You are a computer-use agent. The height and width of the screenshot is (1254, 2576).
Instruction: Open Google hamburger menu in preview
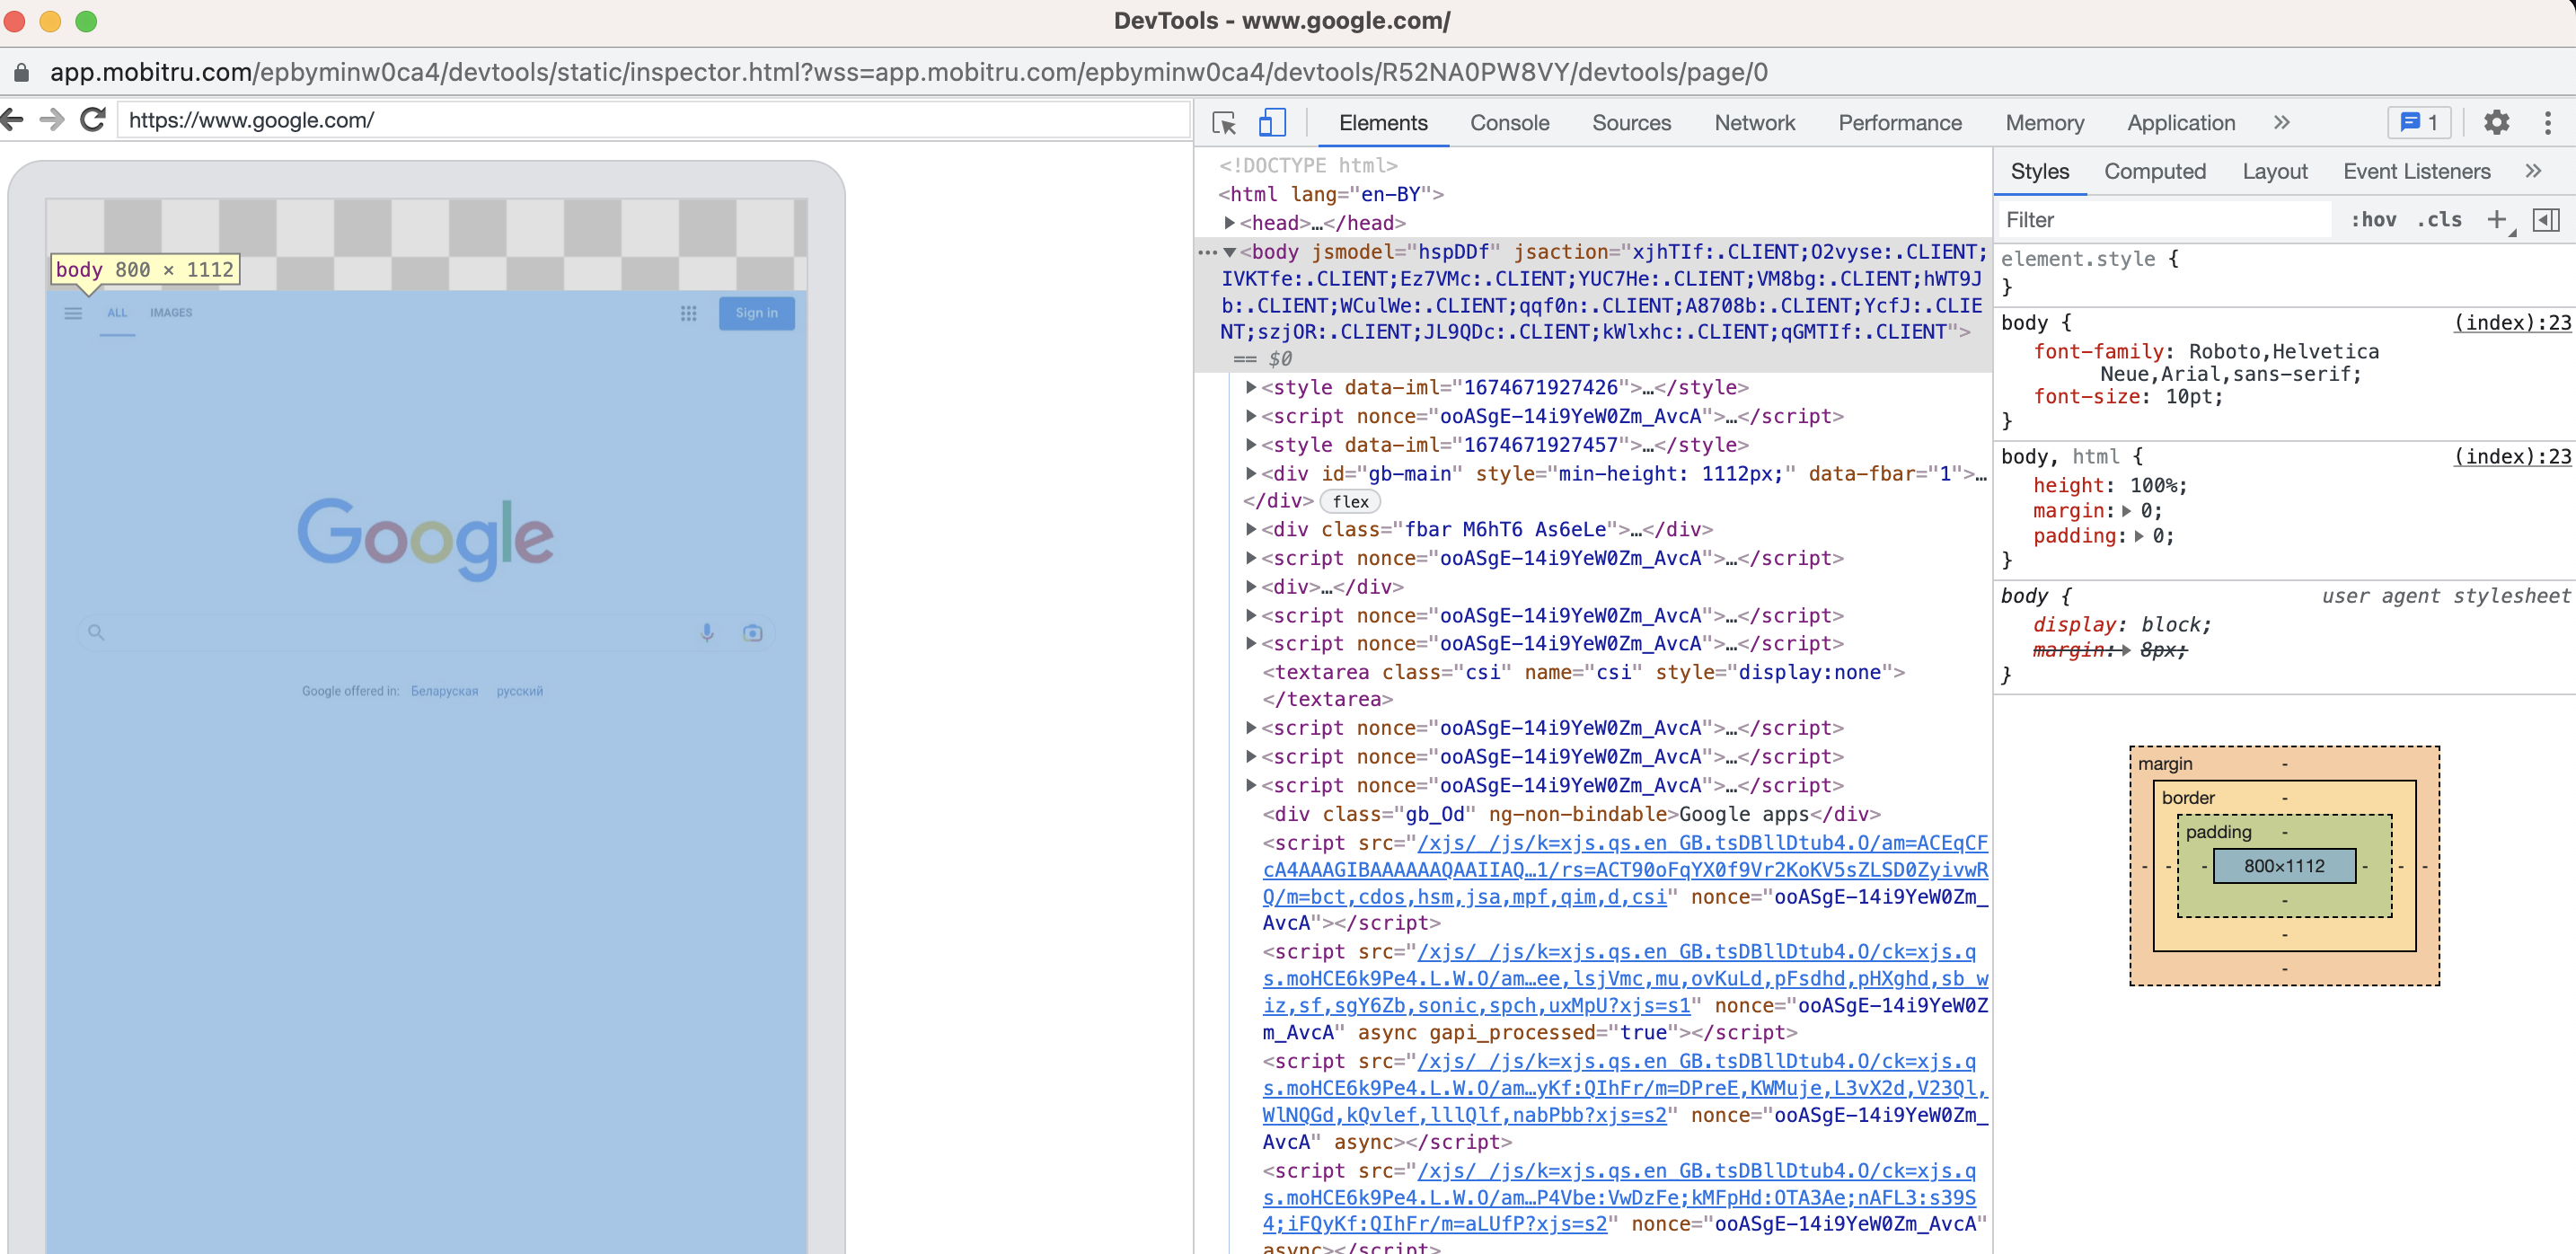pos(73,313)
